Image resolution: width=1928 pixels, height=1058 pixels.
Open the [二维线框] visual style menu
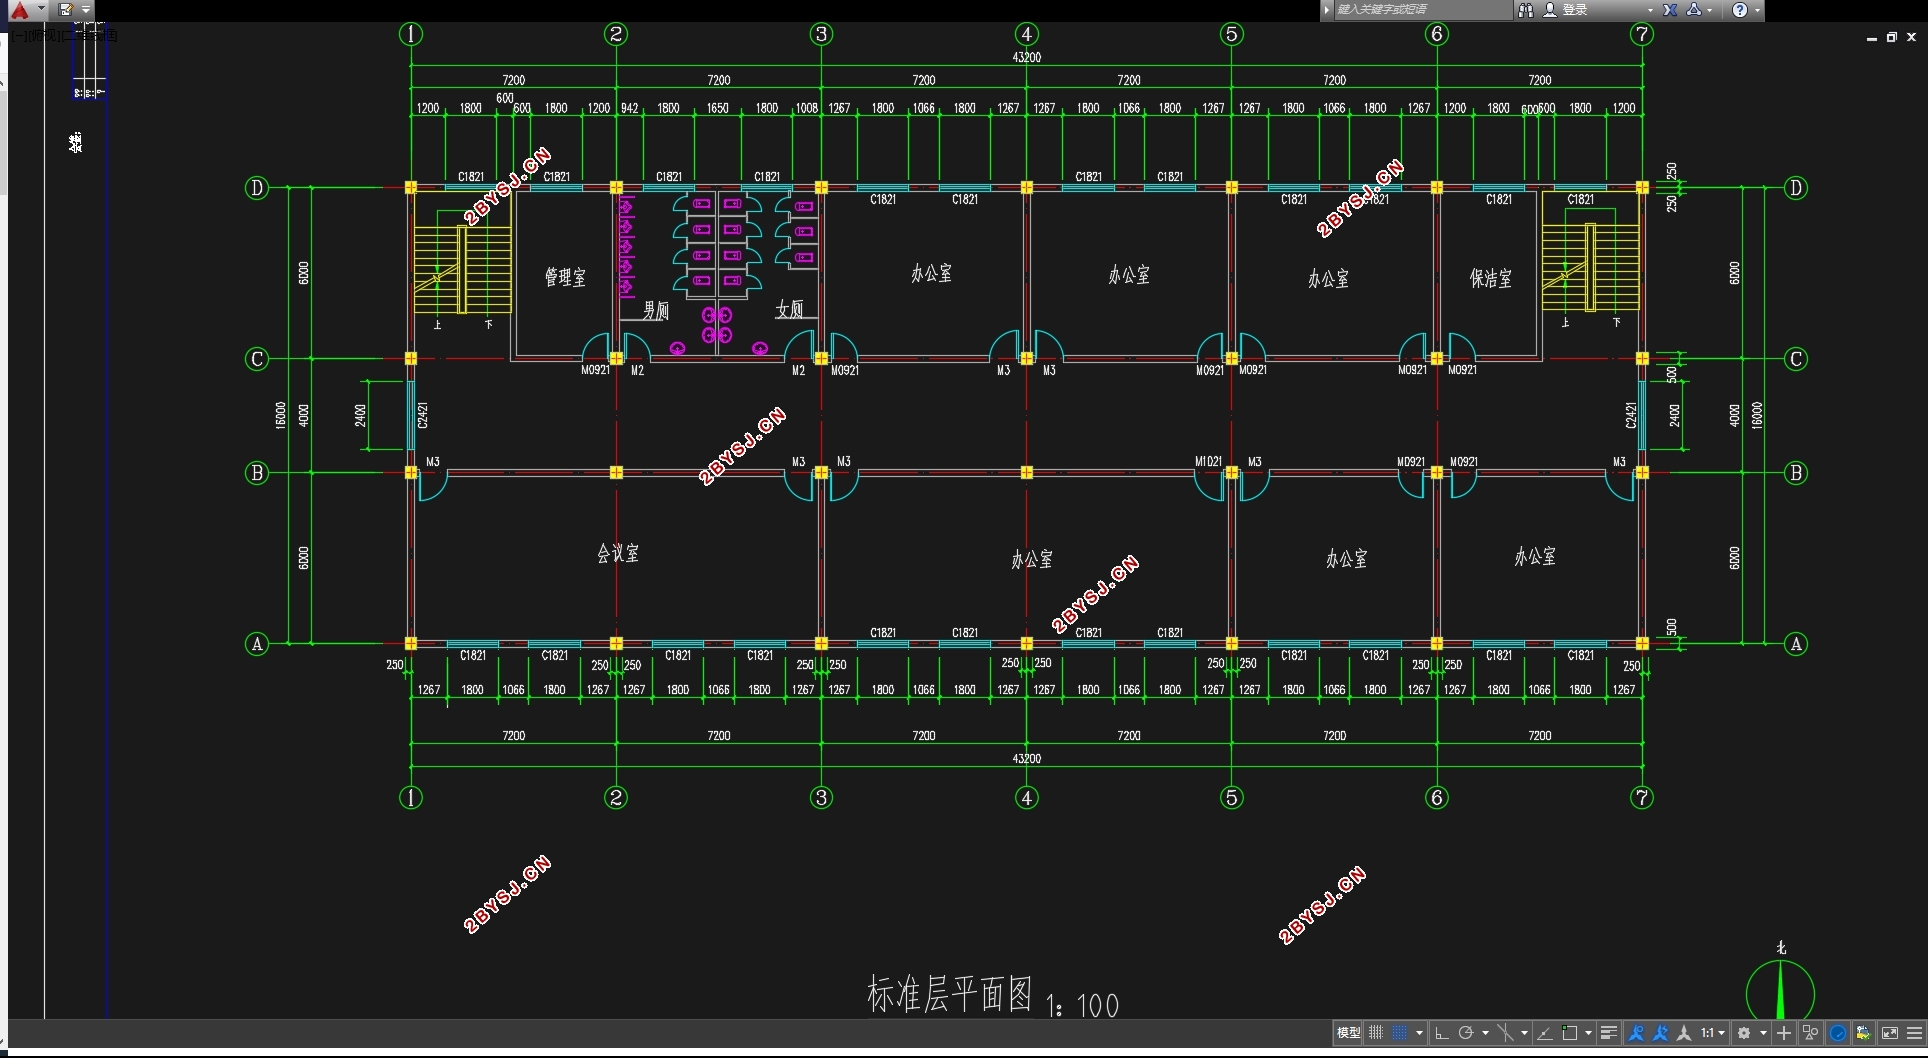pyautogui.click(x=90, y=36)
